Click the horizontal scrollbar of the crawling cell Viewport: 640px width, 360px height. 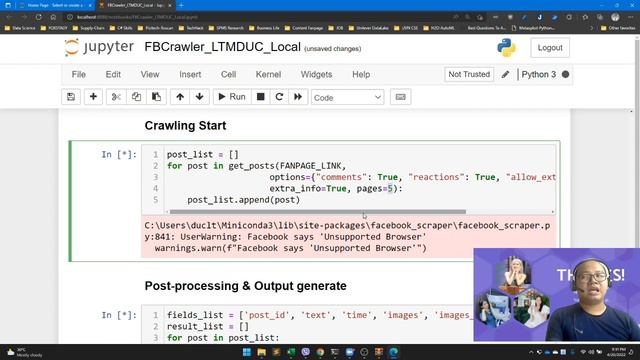(318, 212)
